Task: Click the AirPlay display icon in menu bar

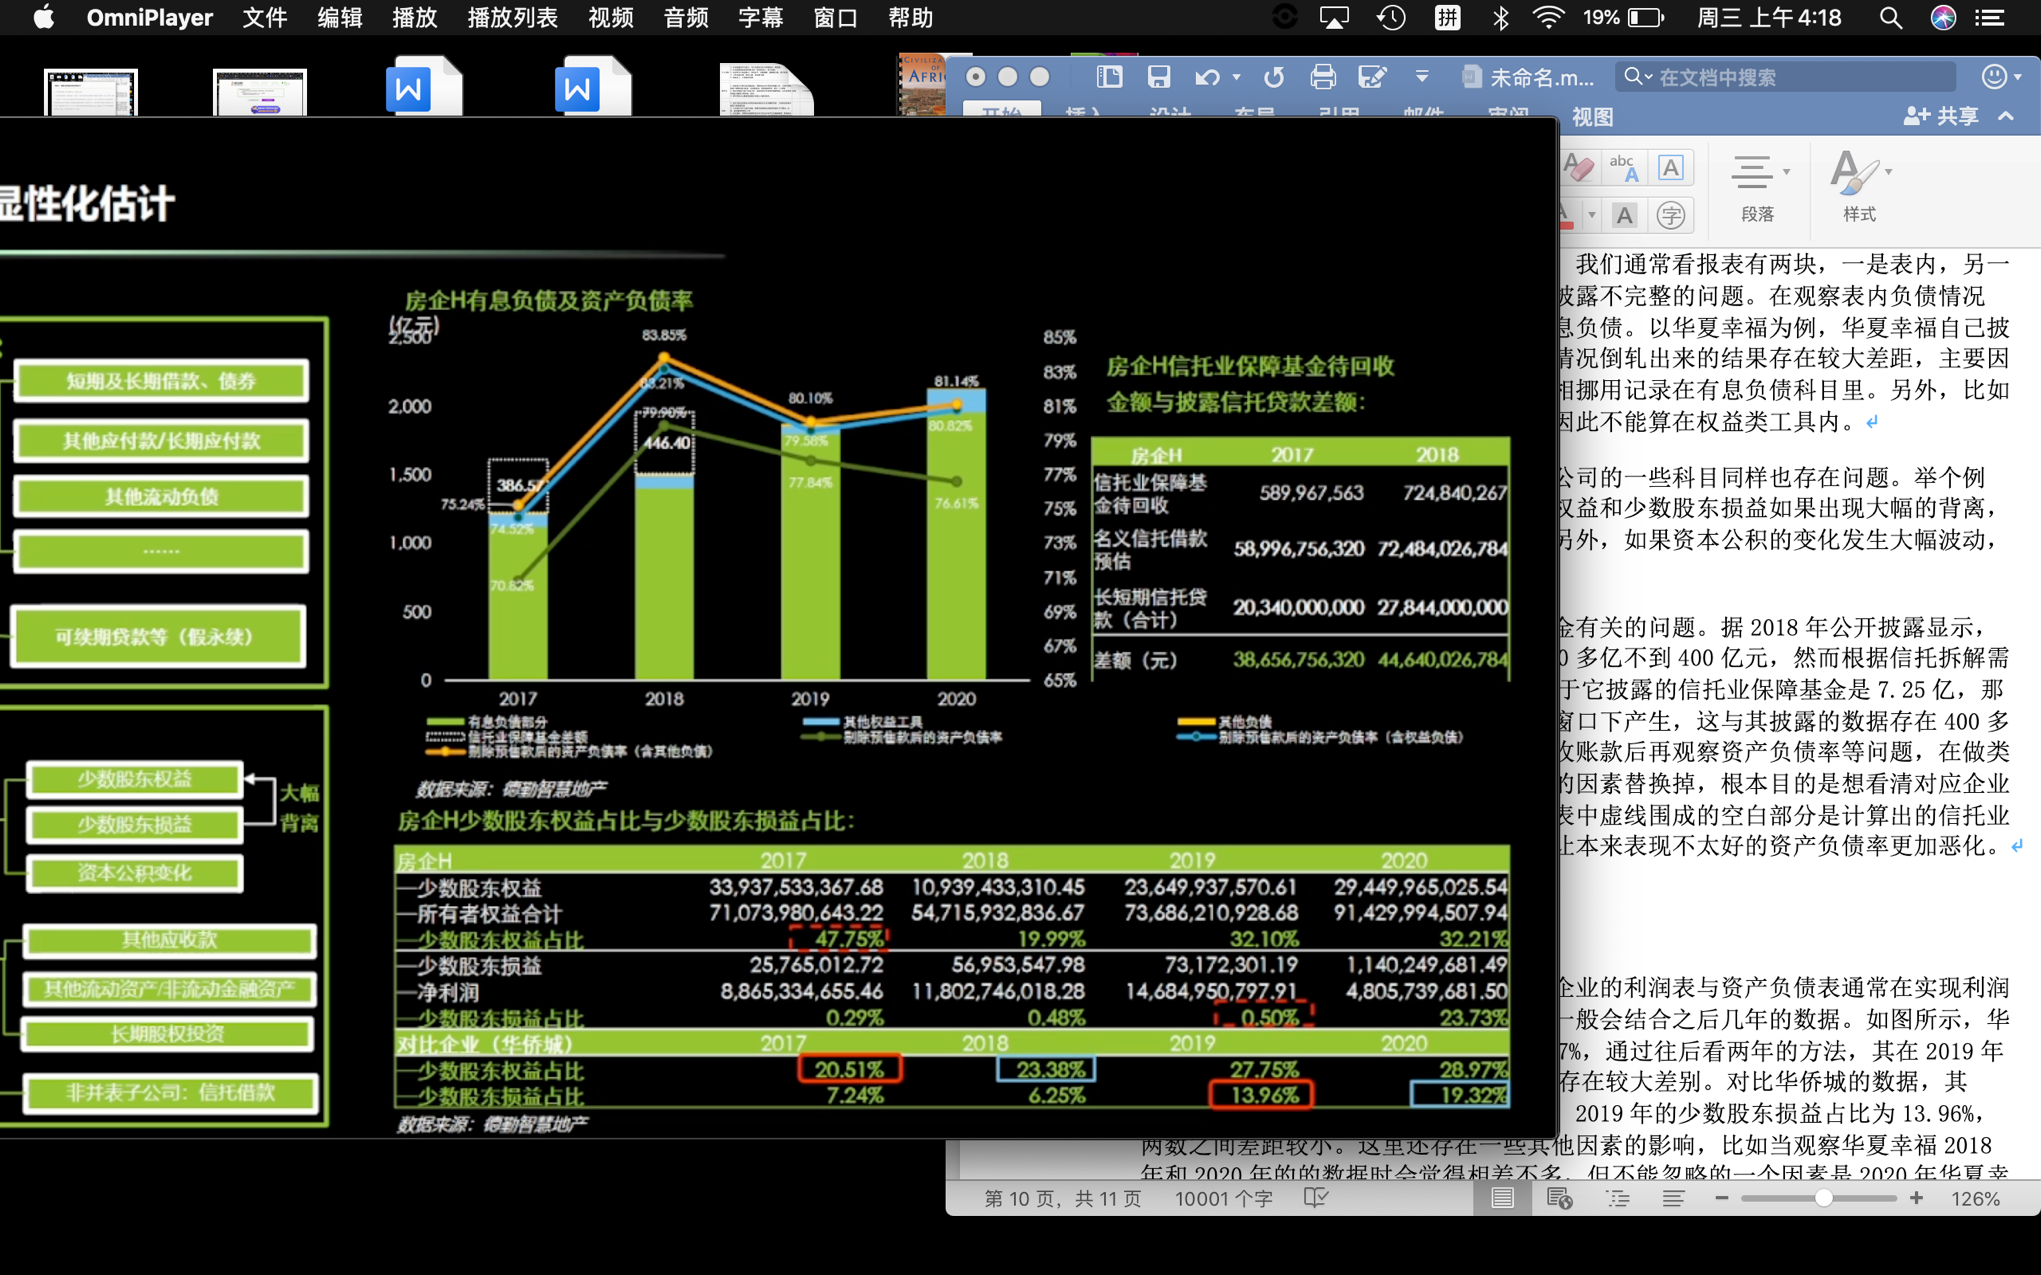Action: tap(1334, 18)
